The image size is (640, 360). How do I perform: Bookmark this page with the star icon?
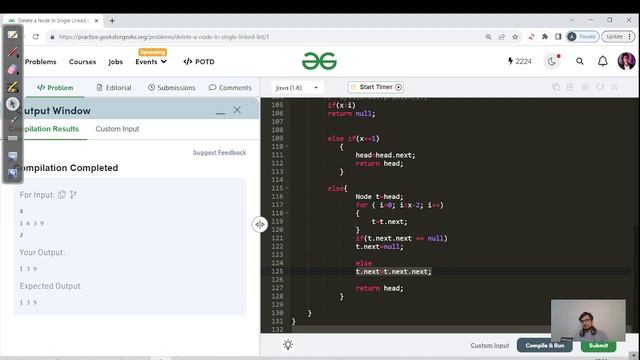[x=515, y=37]
